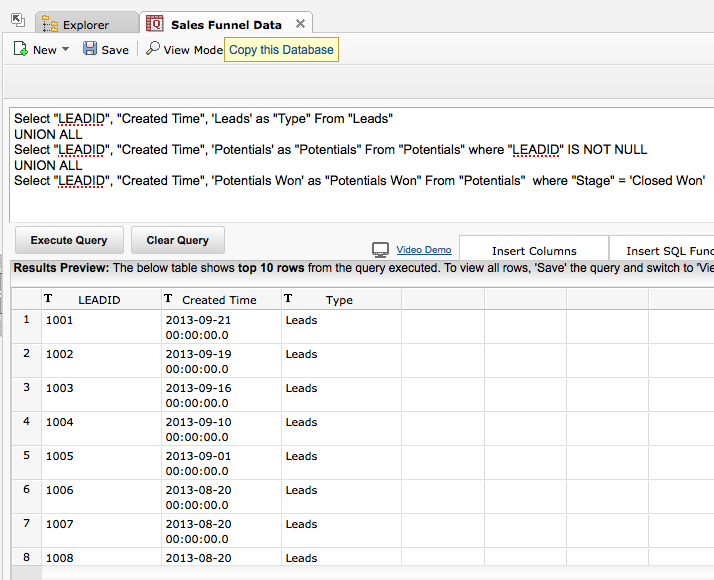Close the Sales Funnel Data tab
Viewport: 714px width, 580px height.
[301, 24]
